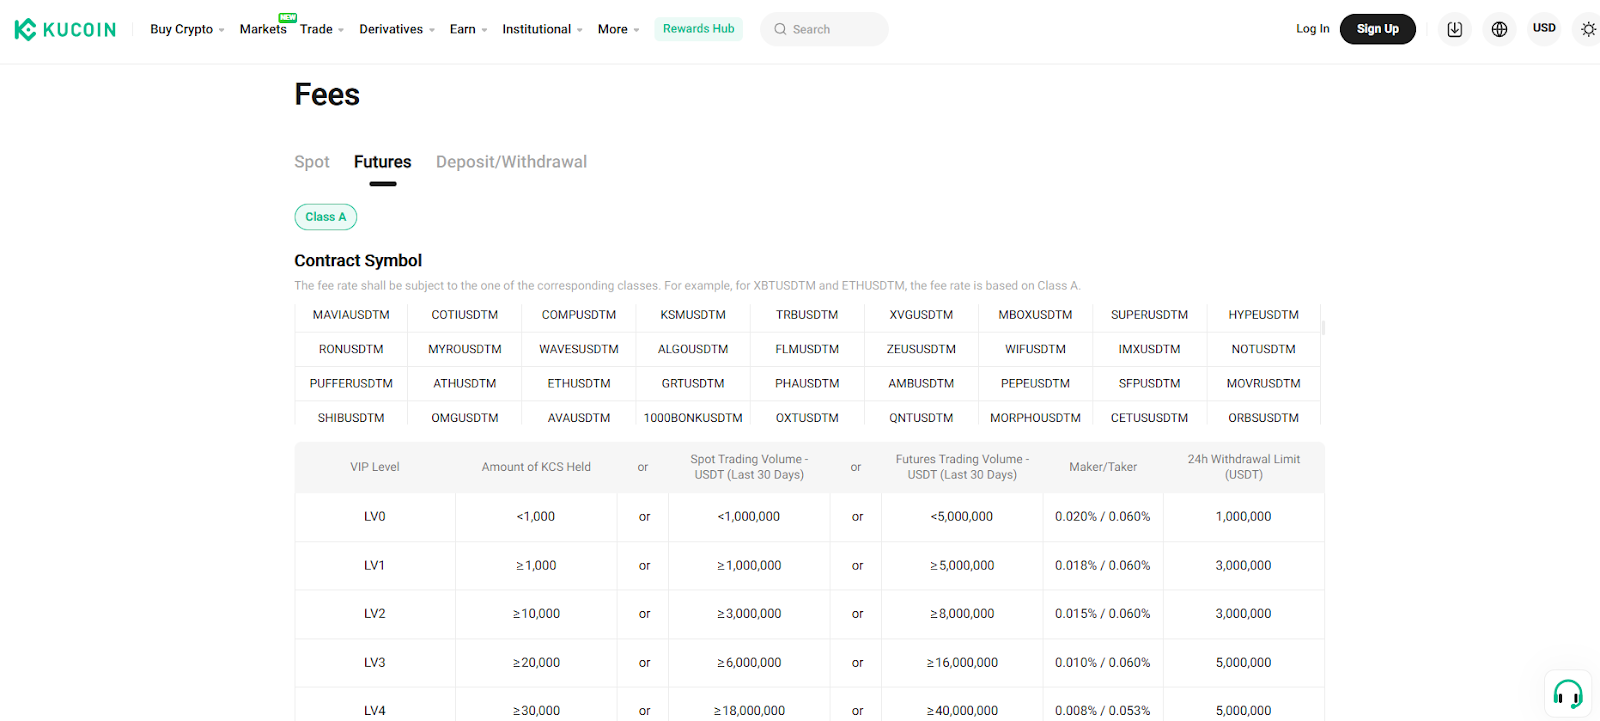Click the MAVIAUSDTM contract symbol
This screenshot has height=721, width=1600.
point(351,315)
